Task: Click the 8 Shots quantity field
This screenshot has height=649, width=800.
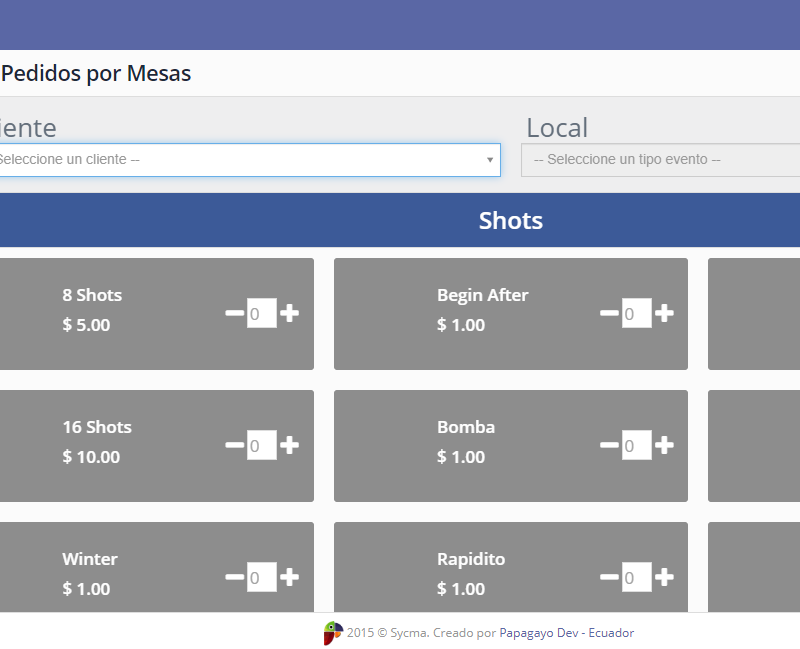Action: tap(261, 313)
